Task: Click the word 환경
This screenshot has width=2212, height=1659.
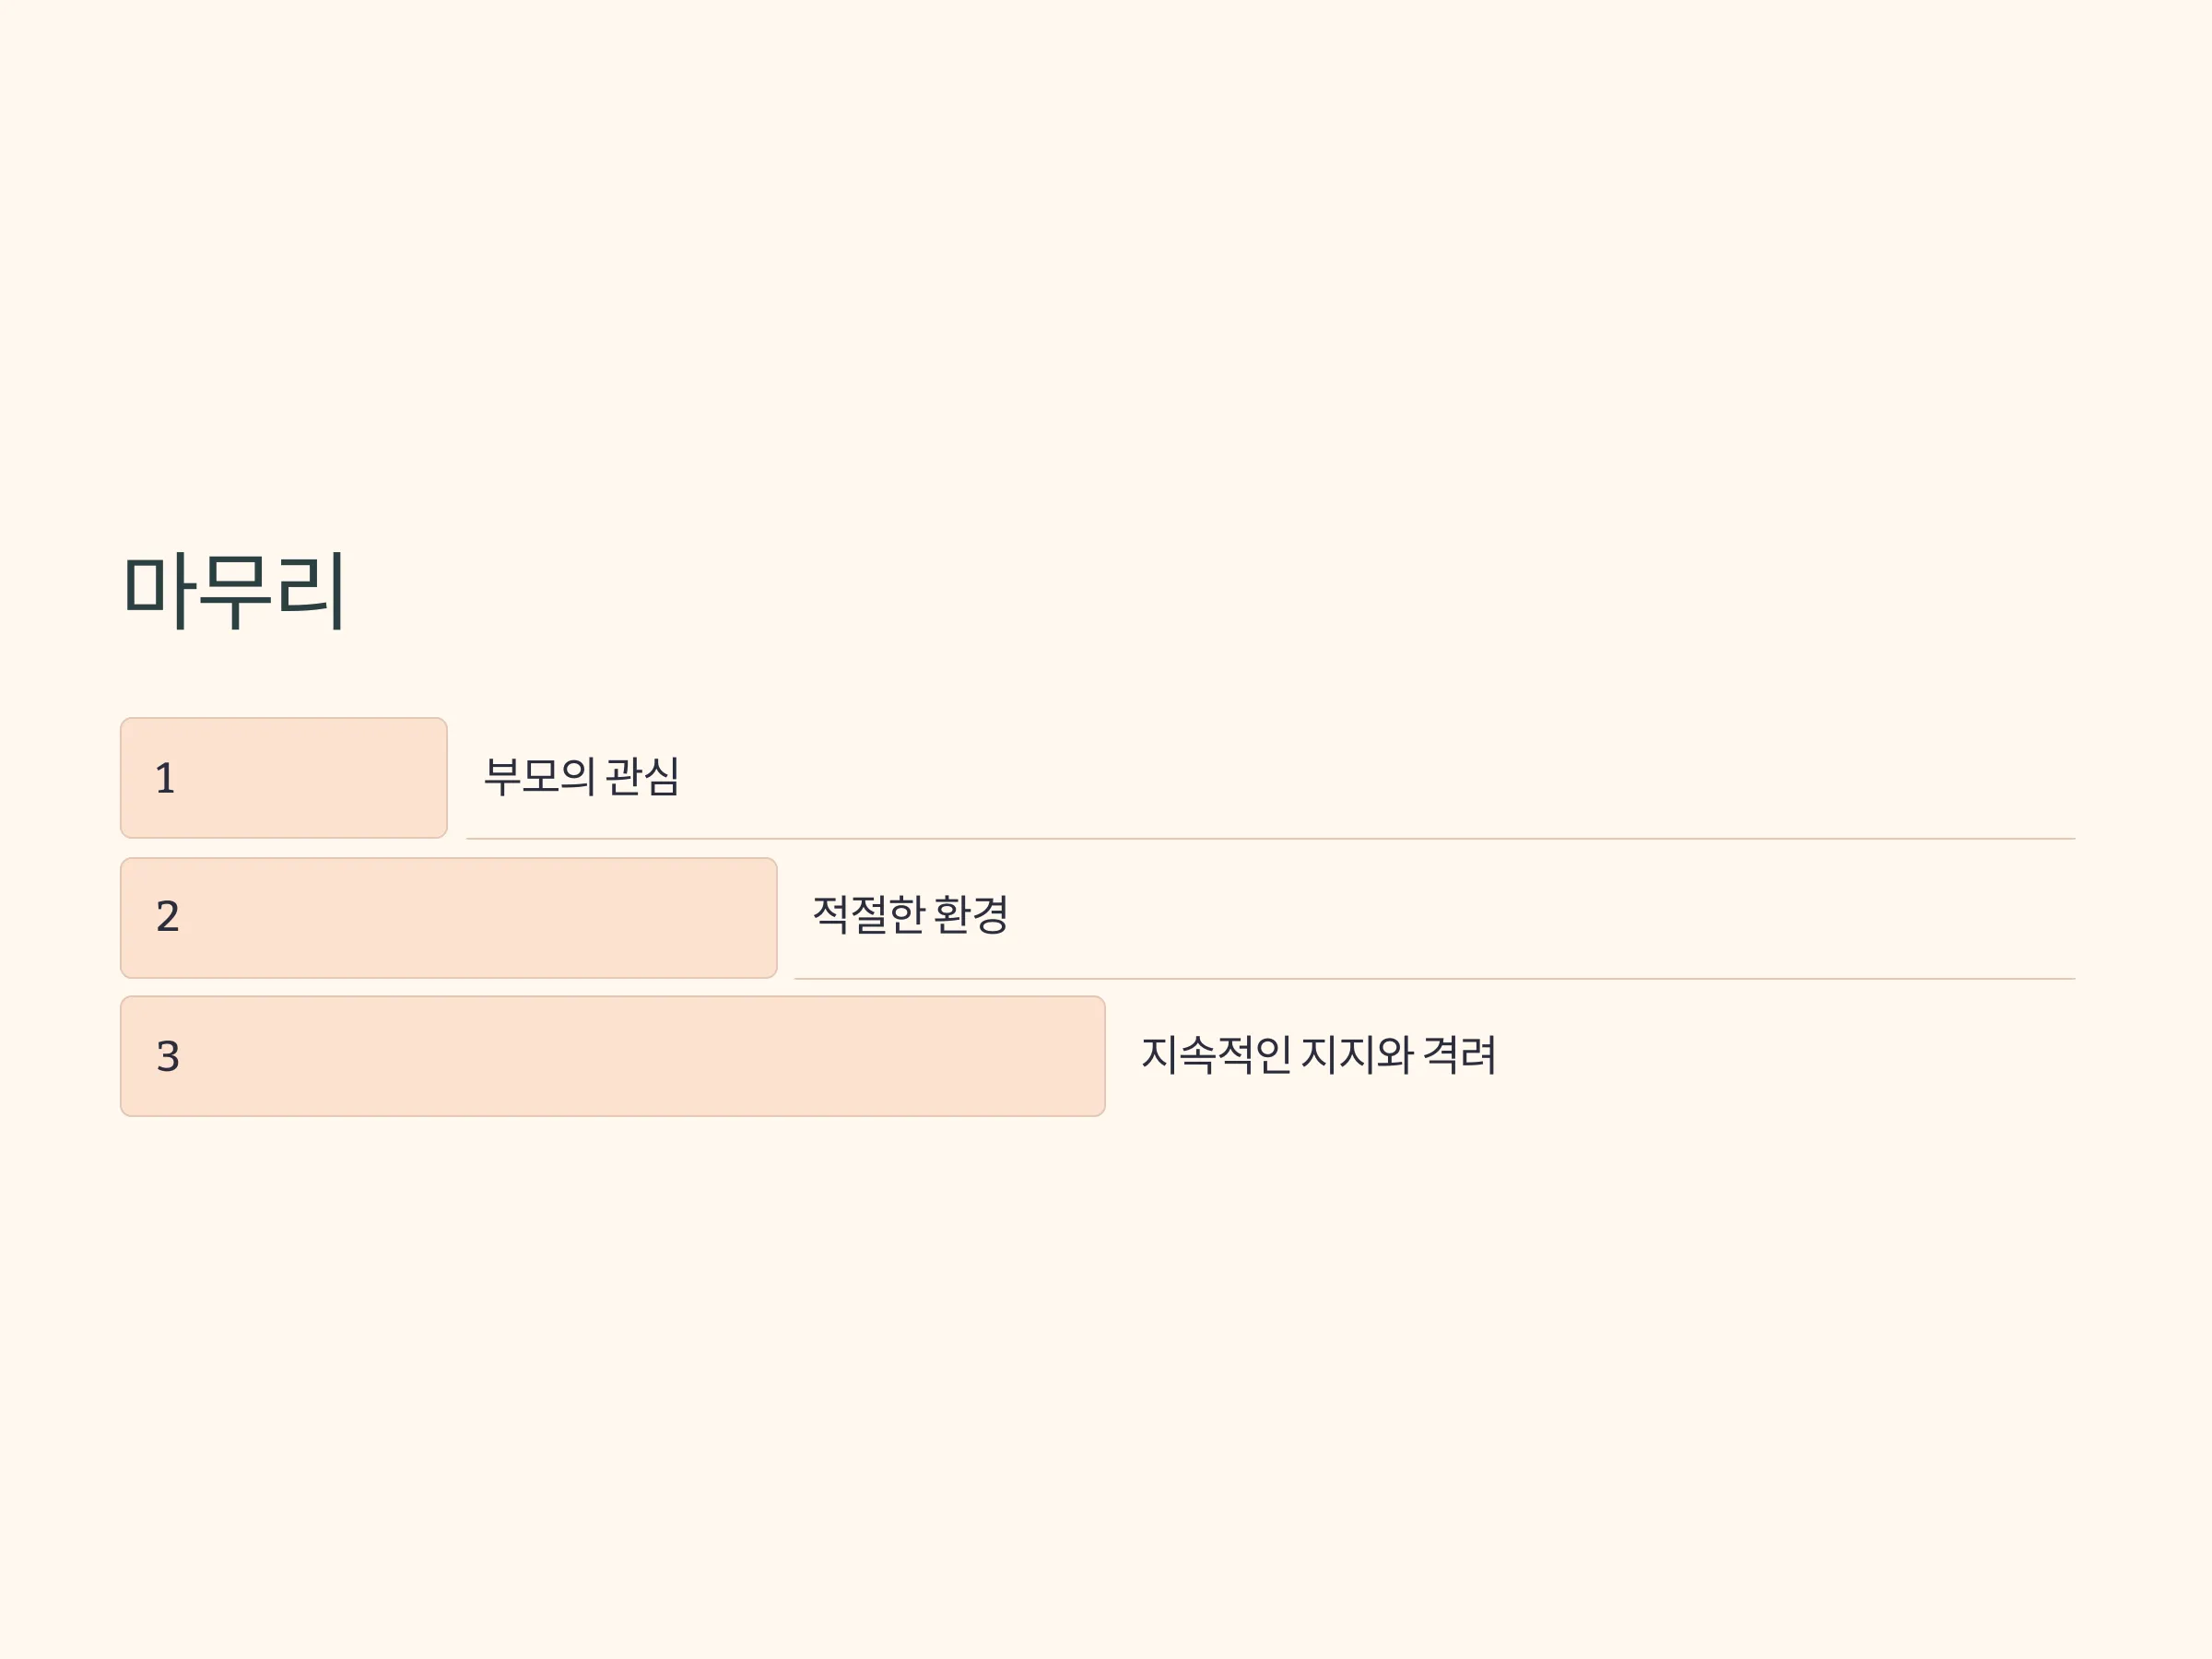Action: coord(970,914)
